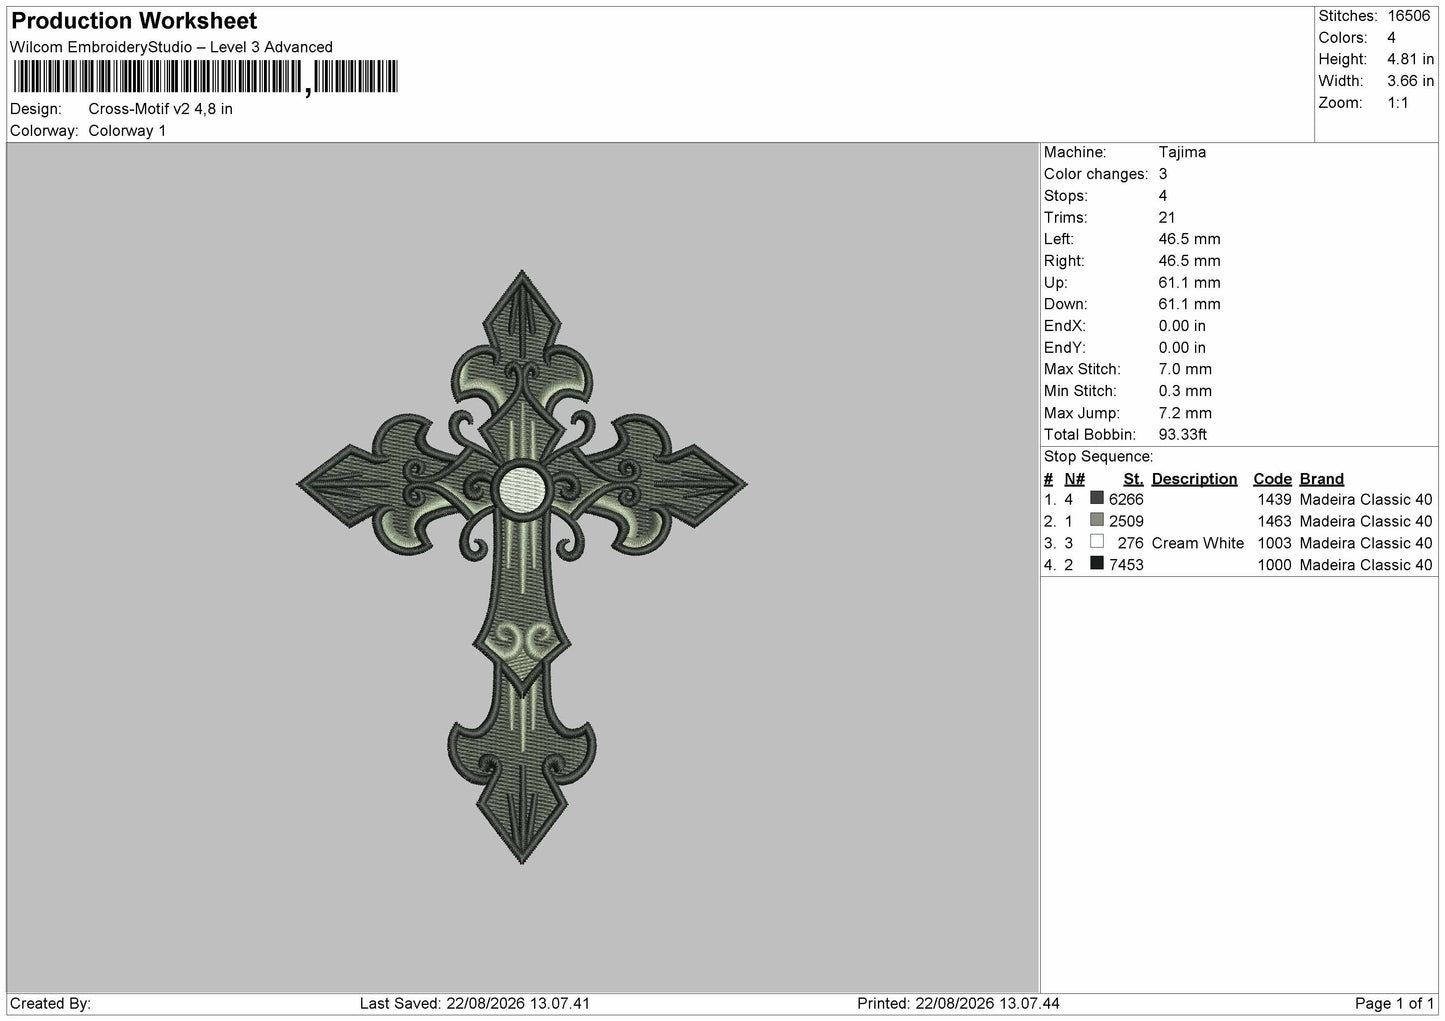The width and height of the screenshot is (1445, 1021).
Task: Click the 'Brand' column header
Action: pyautogui.click(x=1321, y=479)
